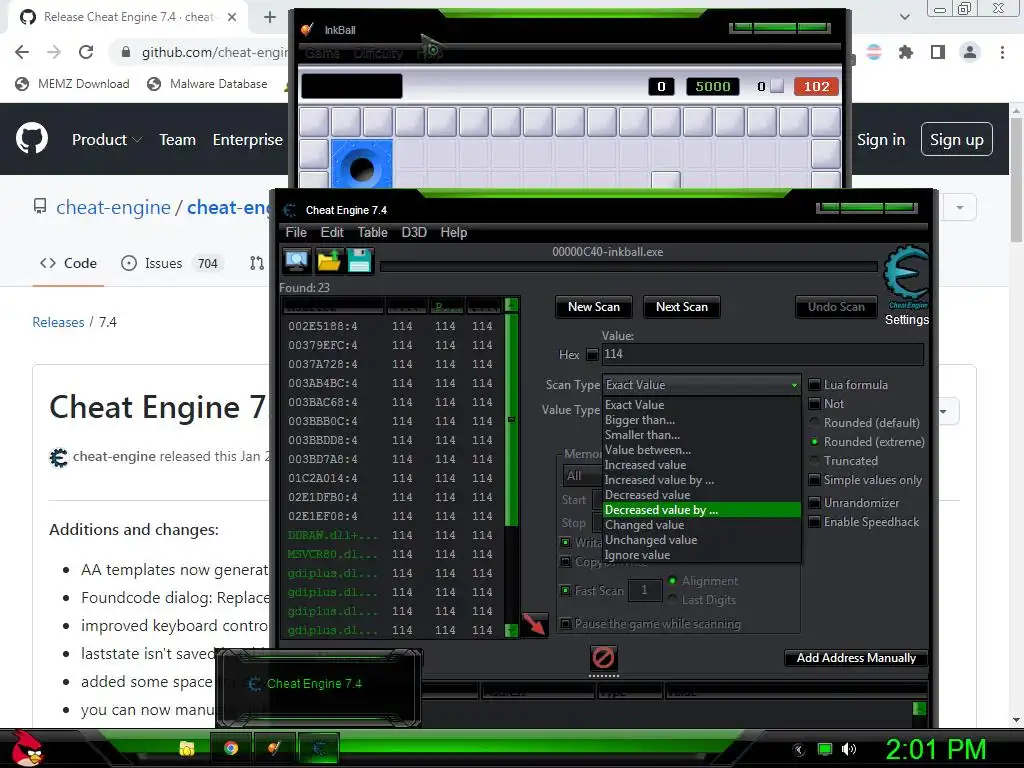This screenshot has width=1024, height=768.
Task: Open Chrome's three-dot menu
Action: (1002, 52)
